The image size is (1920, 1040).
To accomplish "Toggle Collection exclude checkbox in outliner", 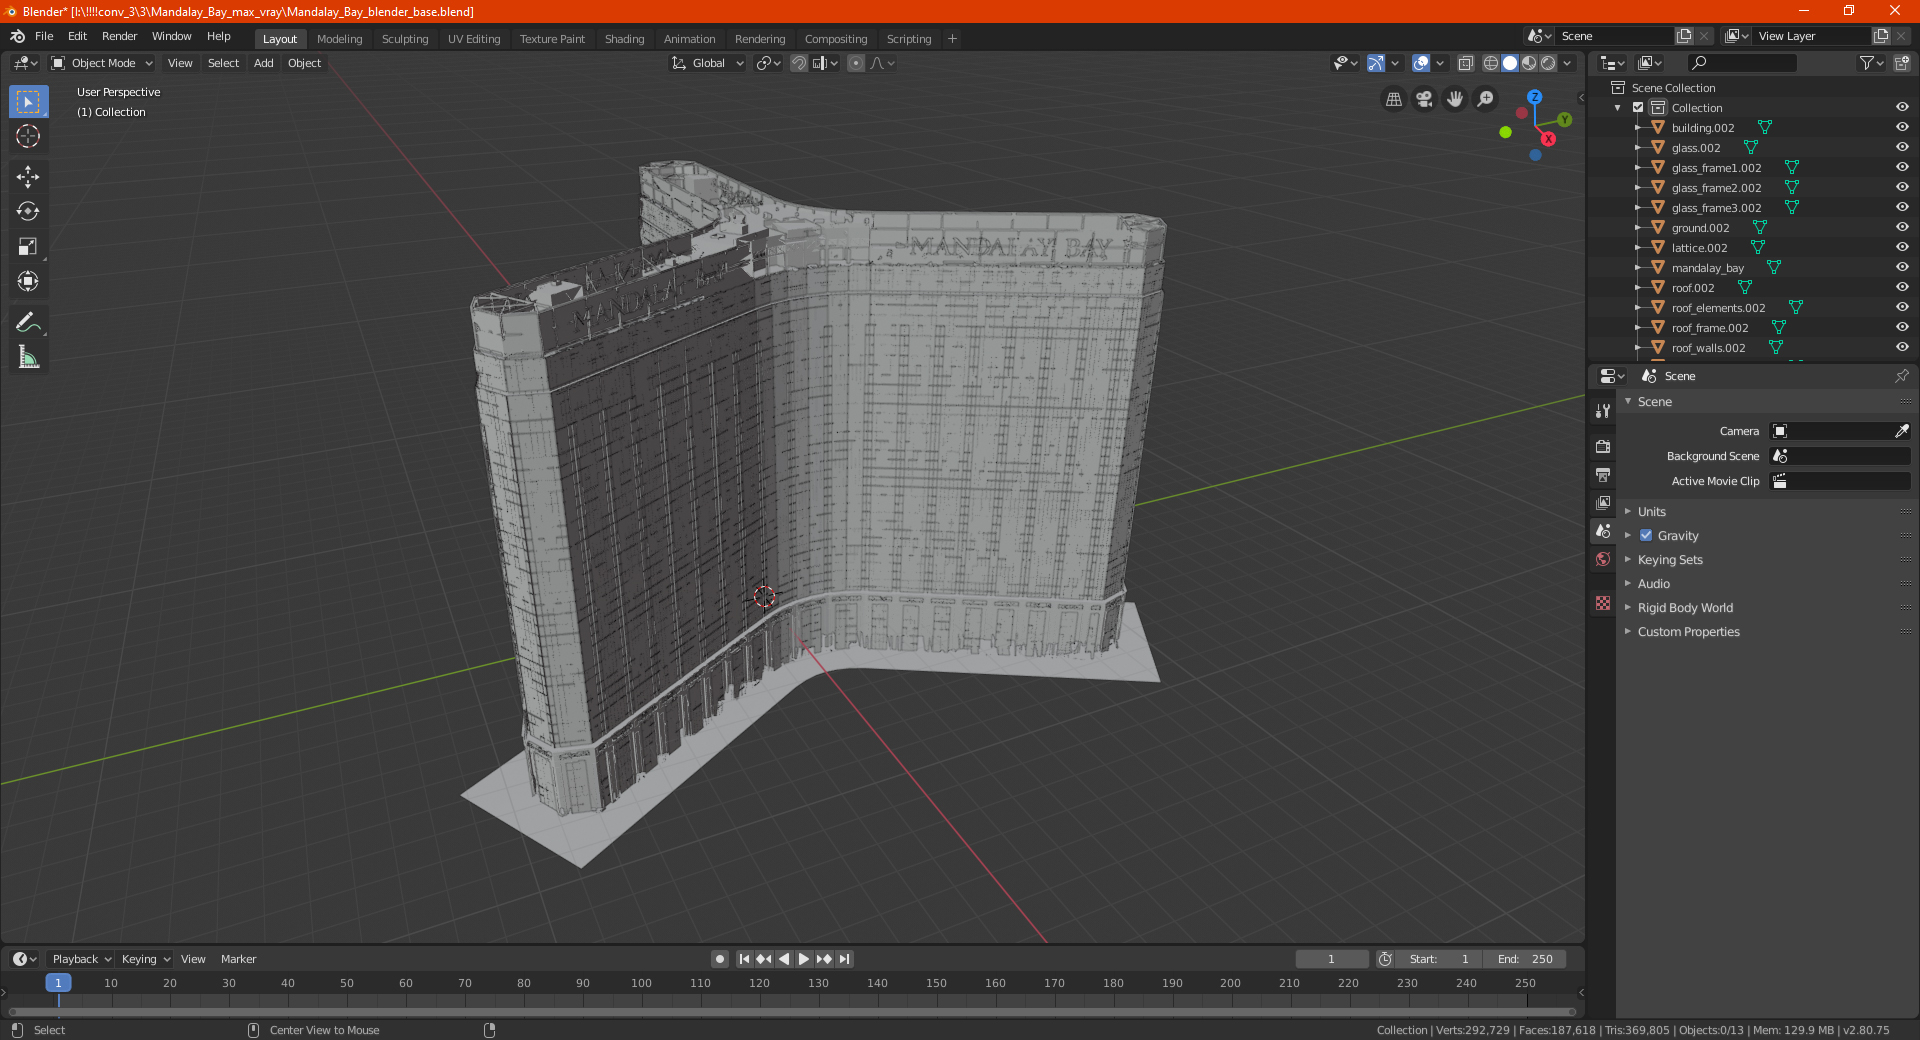I will [x=1638, y=108].
